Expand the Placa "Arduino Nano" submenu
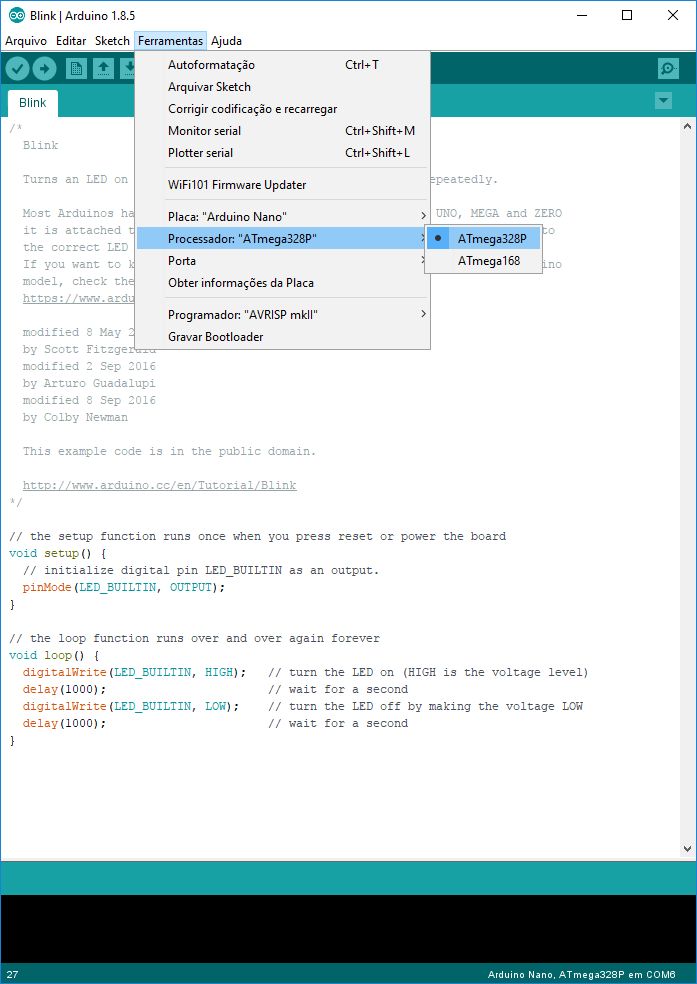This screenshot has width=697, height=984. tap(283, 217)
